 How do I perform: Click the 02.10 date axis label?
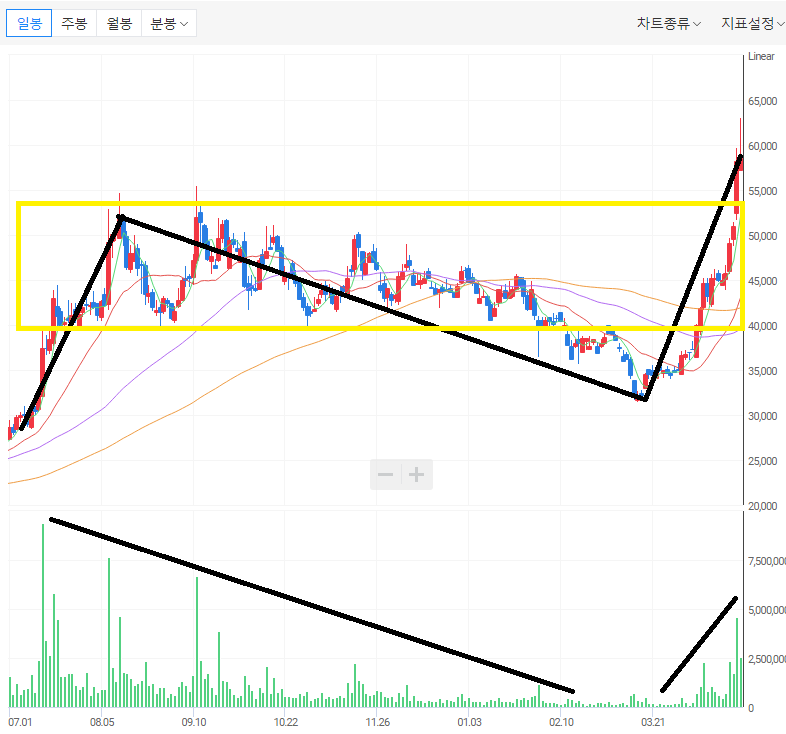[561, 722]
